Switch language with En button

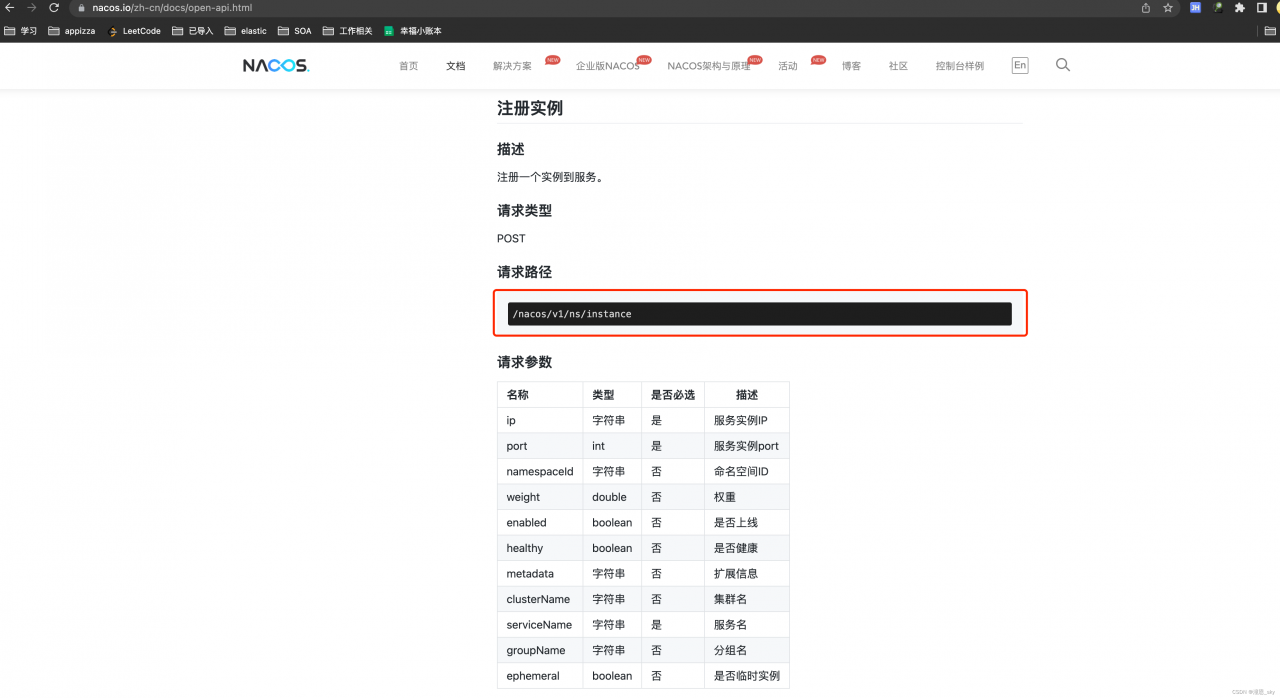click(x=1020, y=65)
